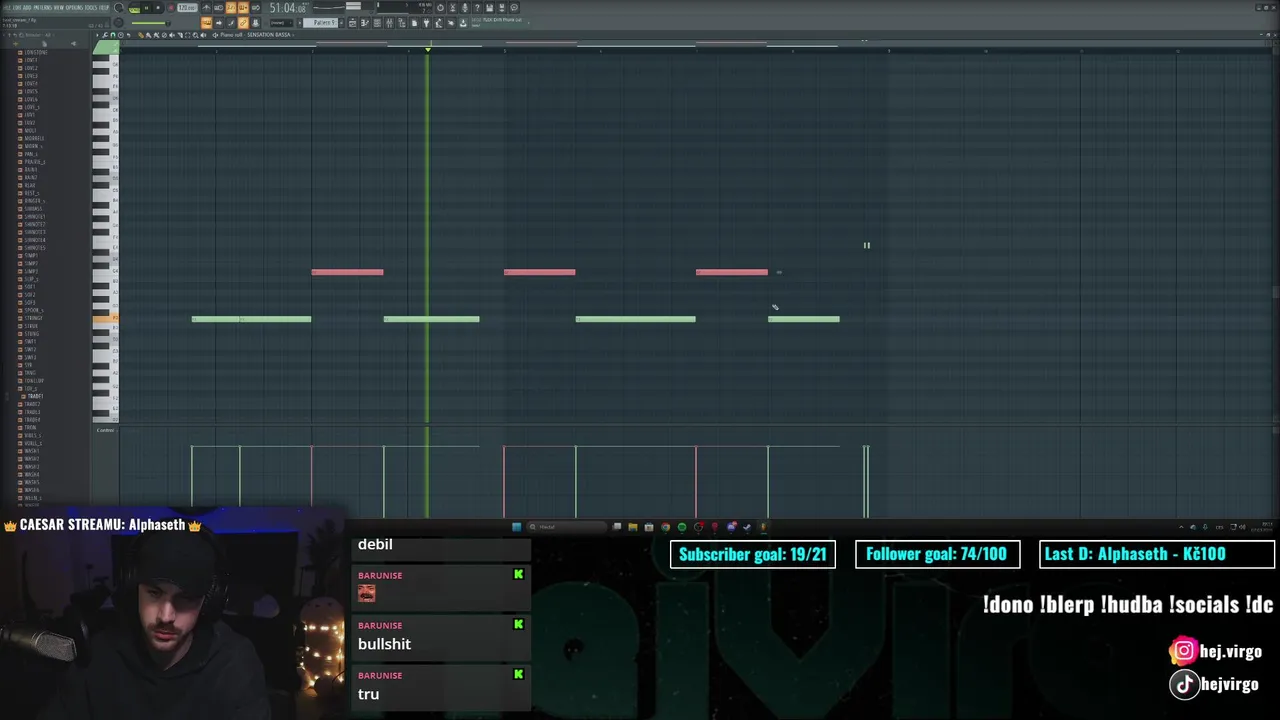The image size is (1280, 720).
Task: Open File Explorer from taskbar
Action: click(633, 527)
